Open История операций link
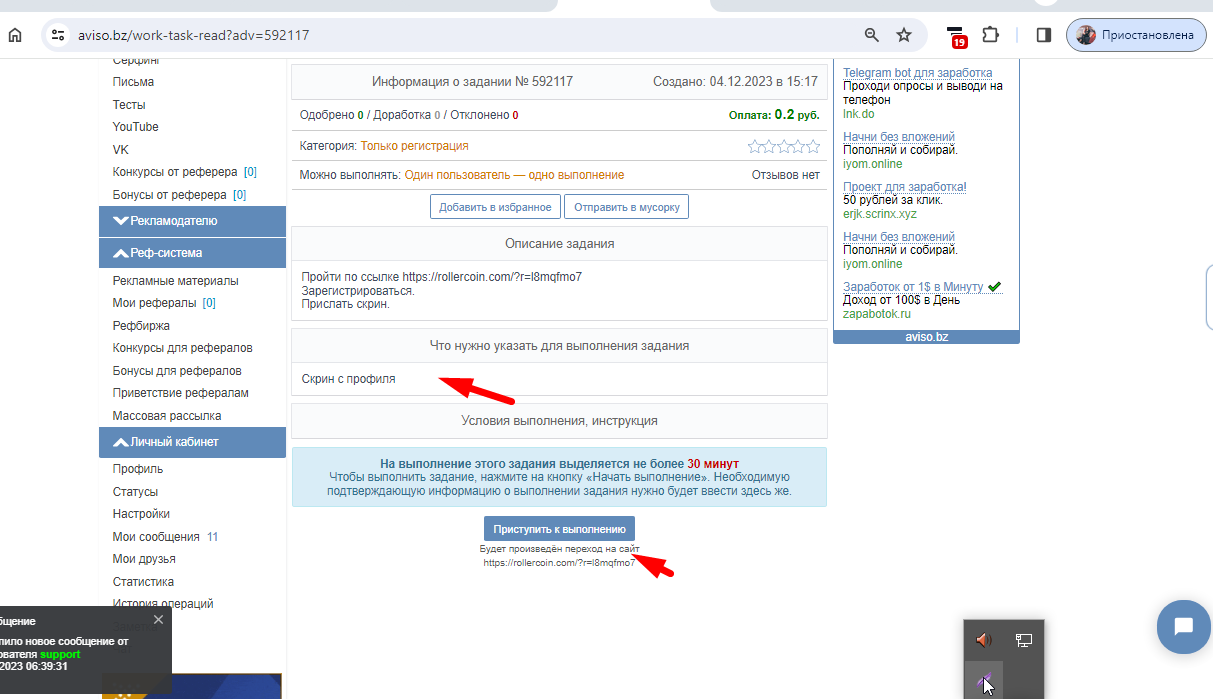Screen dimensions: 1213x699 point(163,604)
